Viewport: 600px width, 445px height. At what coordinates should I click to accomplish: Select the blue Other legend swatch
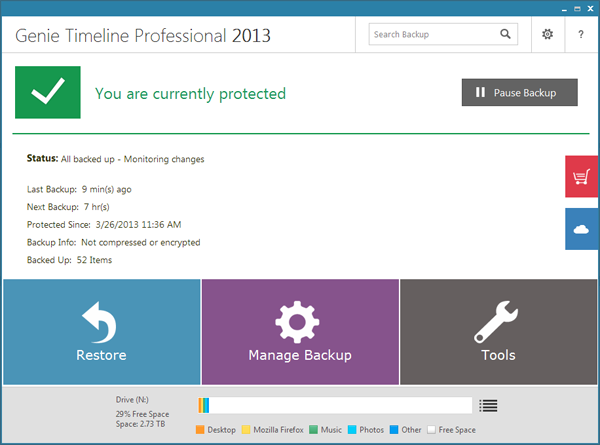coord(394,430)
